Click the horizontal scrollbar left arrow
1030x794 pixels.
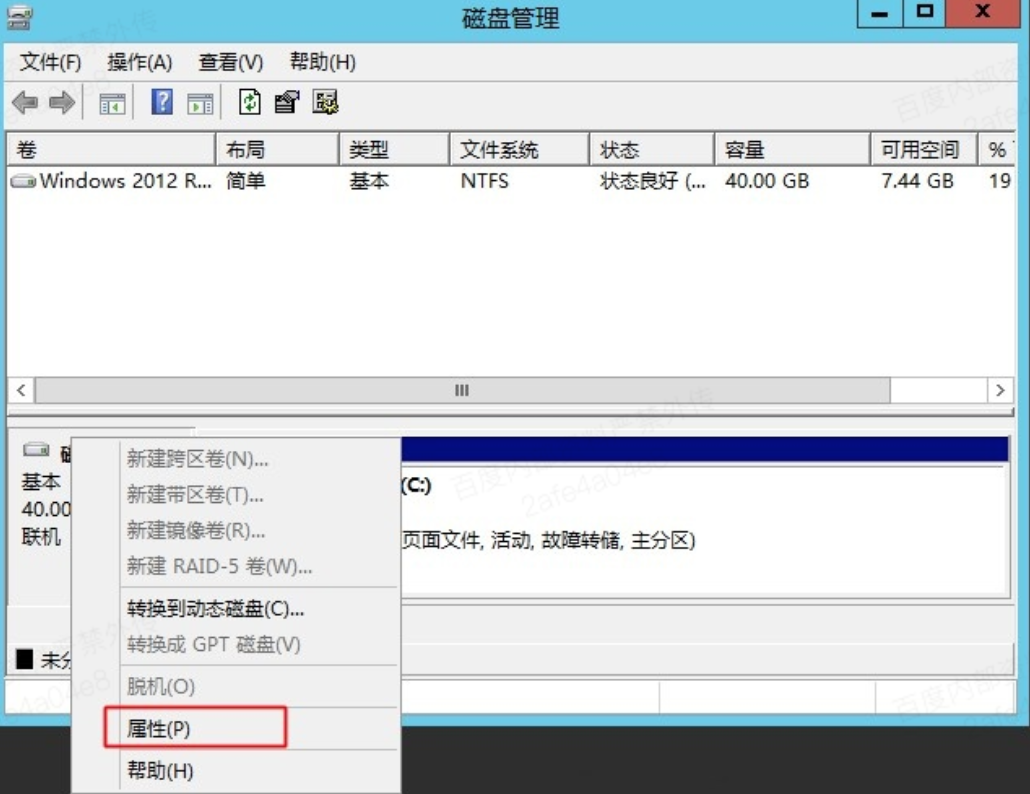21,390
